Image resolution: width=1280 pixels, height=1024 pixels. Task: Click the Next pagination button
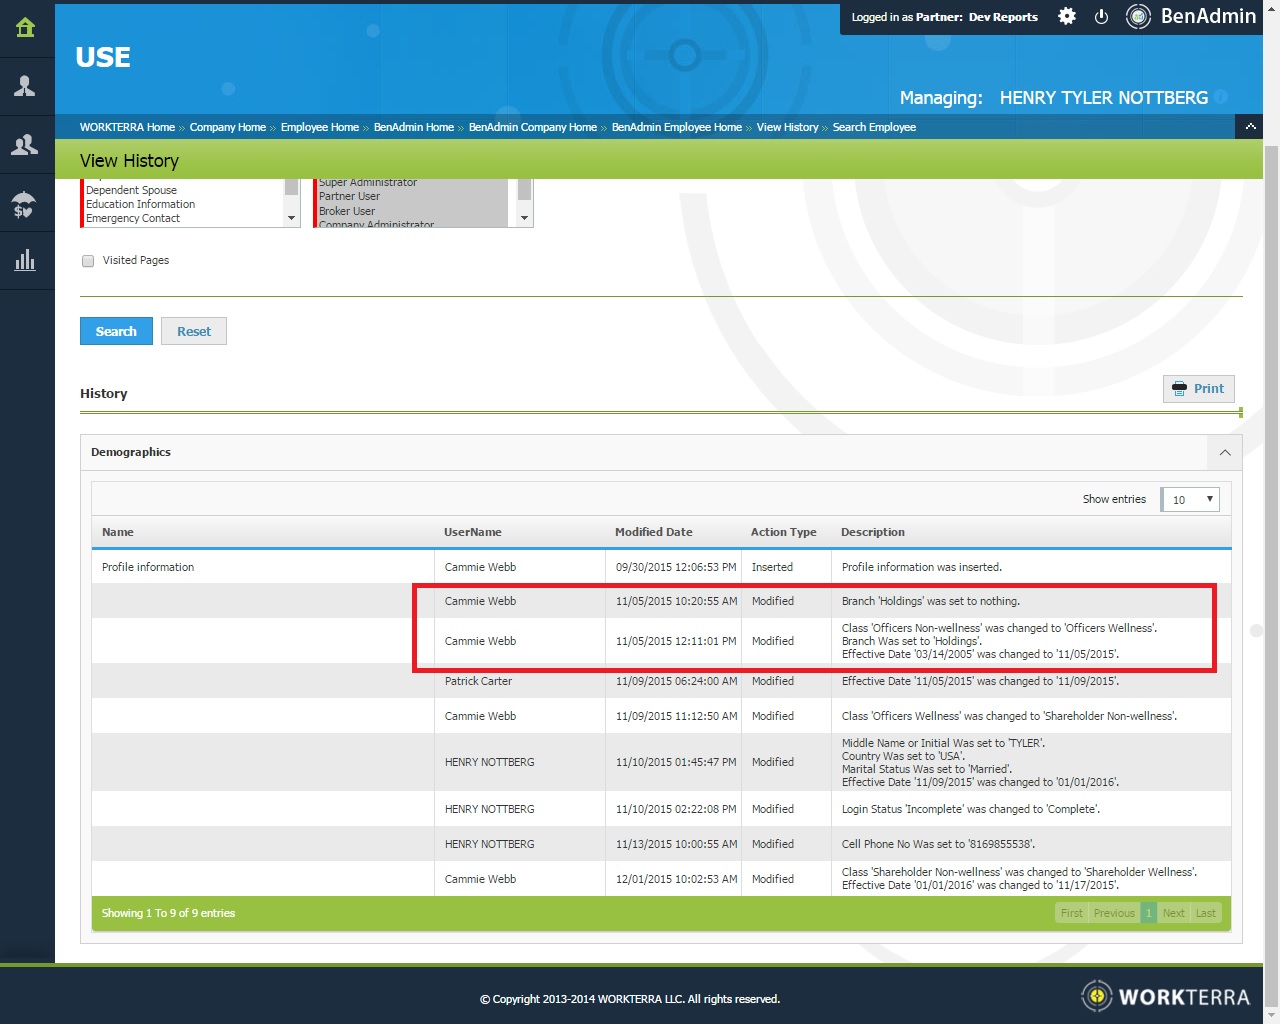[1173, 913]
